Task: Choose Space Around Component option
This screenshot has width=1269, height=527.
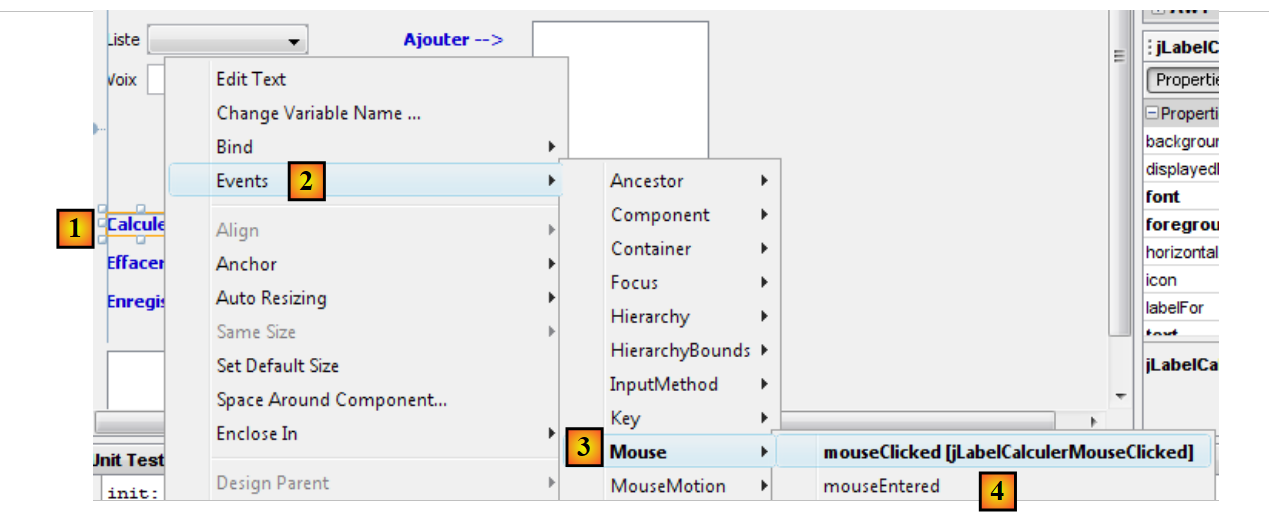Action: pos(331,400)
